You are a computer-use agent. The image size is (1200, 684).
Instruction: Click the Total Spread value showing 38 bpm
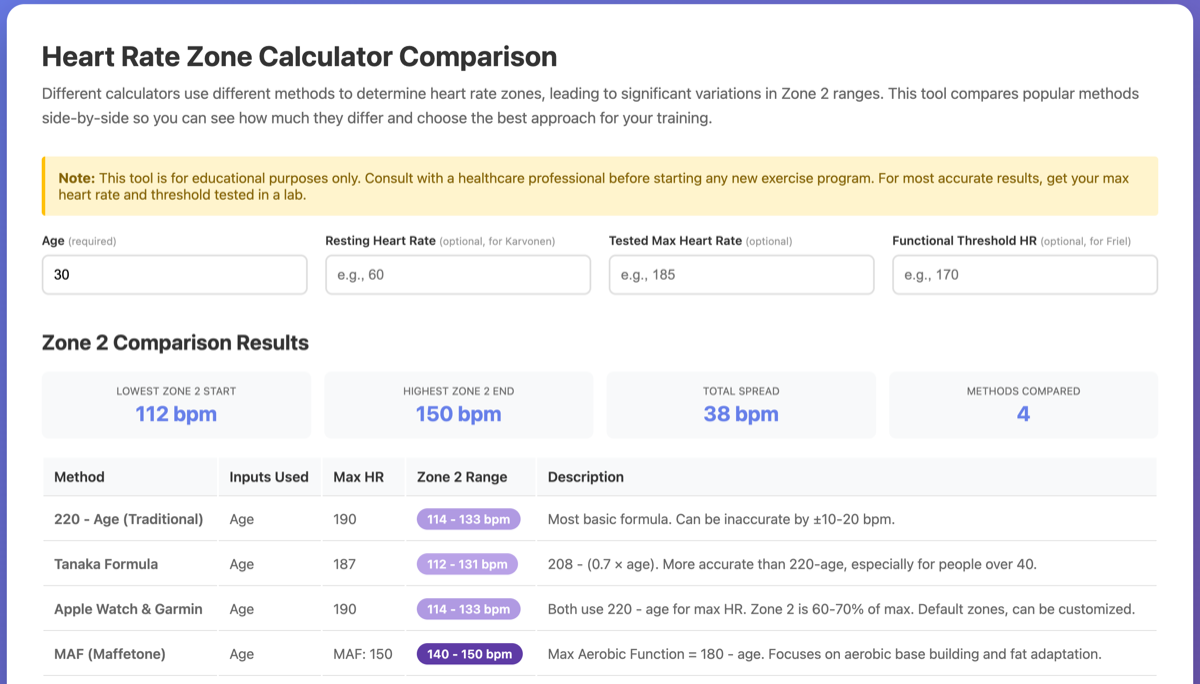coord(741,413)
